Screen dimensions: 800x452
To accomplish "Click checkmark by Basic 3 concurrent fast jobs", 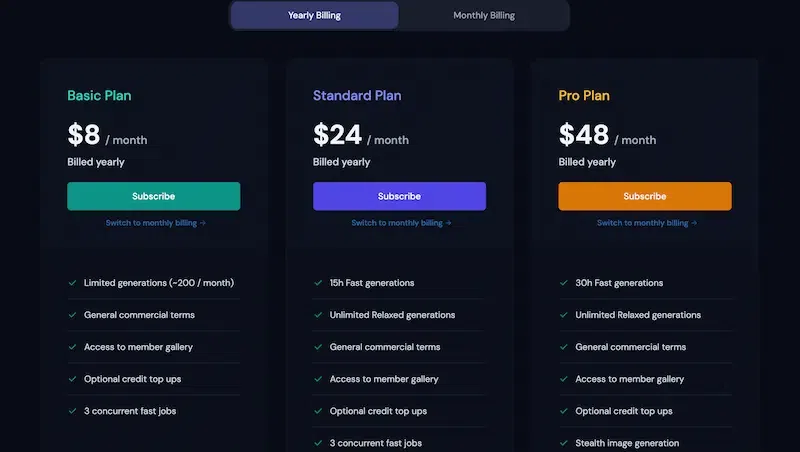I will pyautogui.click(x=72, y=411).
